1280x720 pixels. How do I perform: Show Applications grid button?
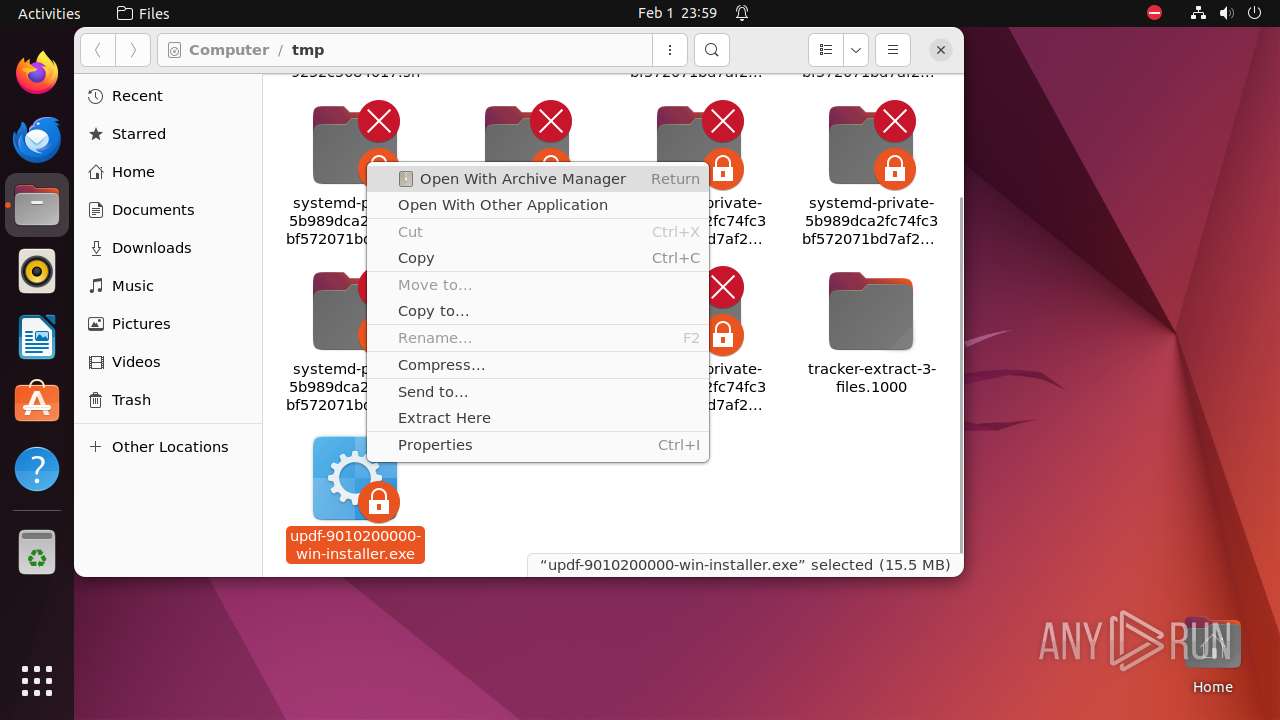tap(37, 680)
